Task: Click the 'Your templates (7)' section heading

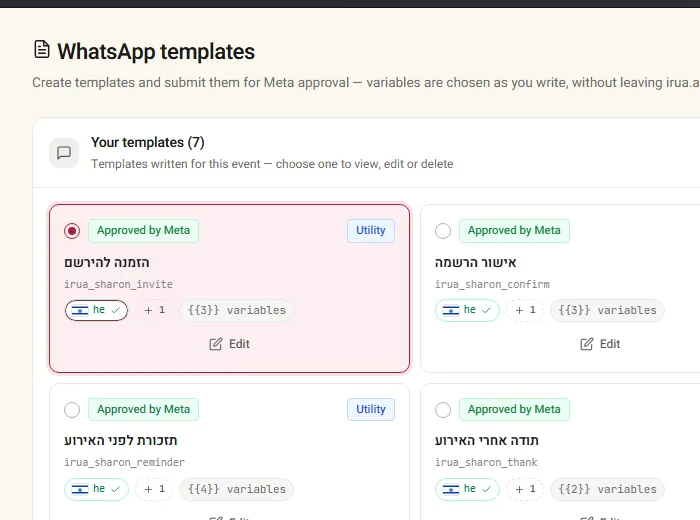Action: [148, 142]
